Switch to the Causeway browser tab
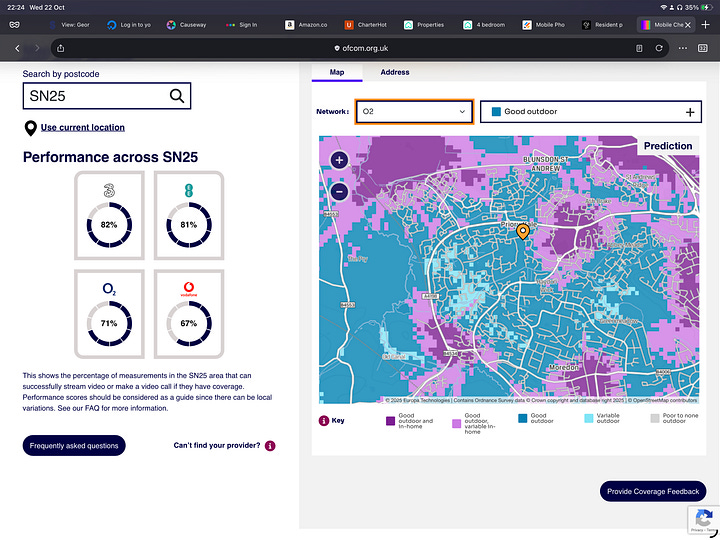 (x=187, y=25)
